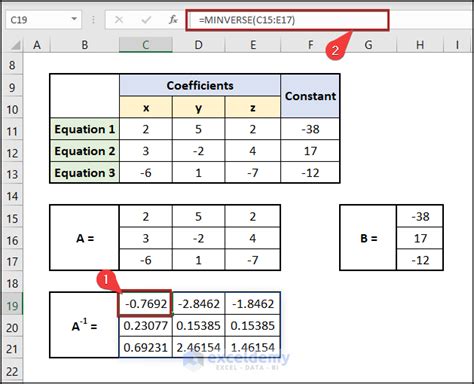Click matrix B value -12 in column H
This screenshot has width=474, height=384.
click(x=420, y=260)
